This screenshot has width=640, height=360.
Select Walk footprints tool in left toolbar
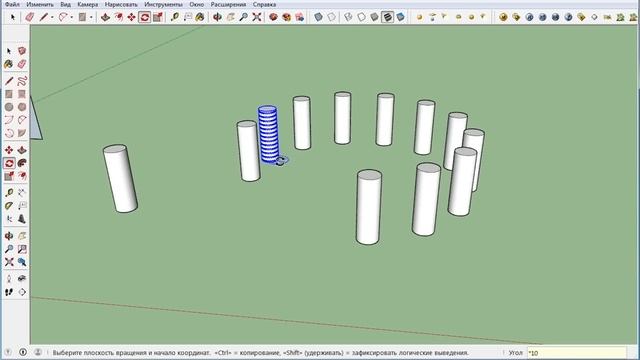pos(9,292)
